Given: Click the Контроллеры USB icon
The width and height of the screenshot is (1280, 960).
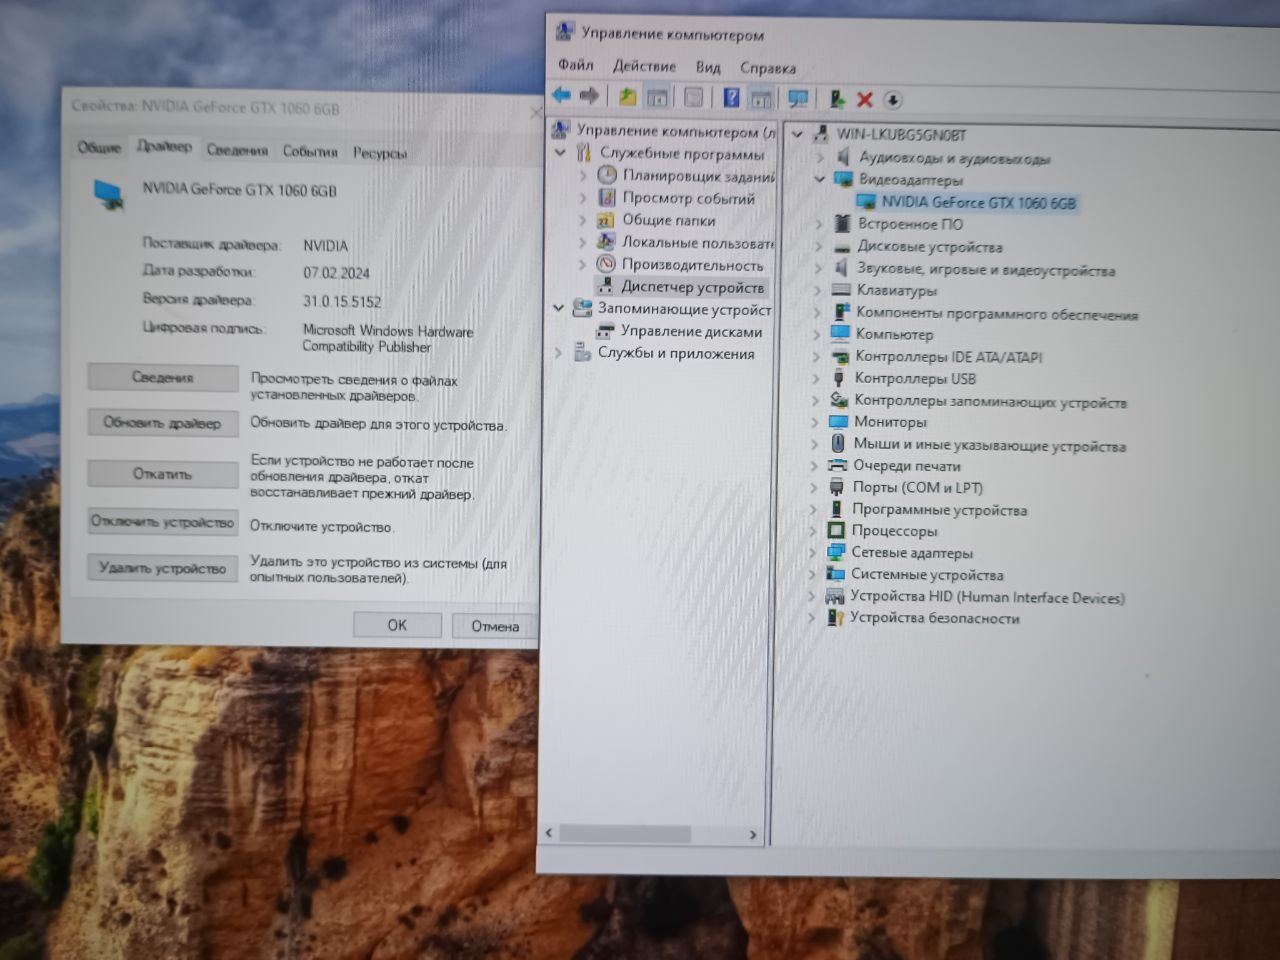Looking at the screenshot, I should click(839, 378).
